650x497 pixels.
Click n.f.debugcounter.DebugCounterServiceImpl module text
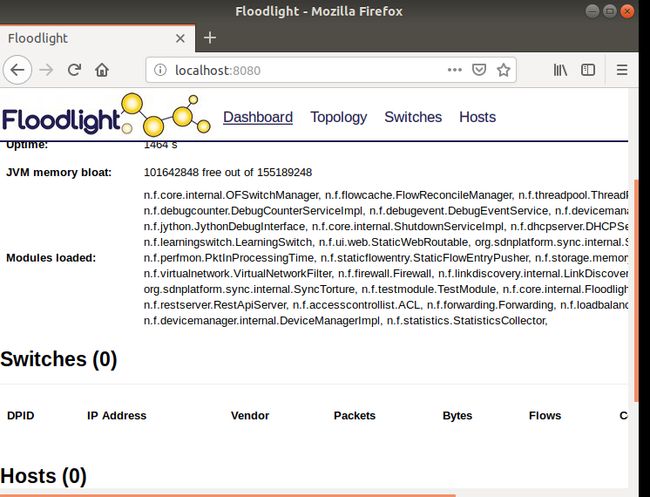pos(252,211)
